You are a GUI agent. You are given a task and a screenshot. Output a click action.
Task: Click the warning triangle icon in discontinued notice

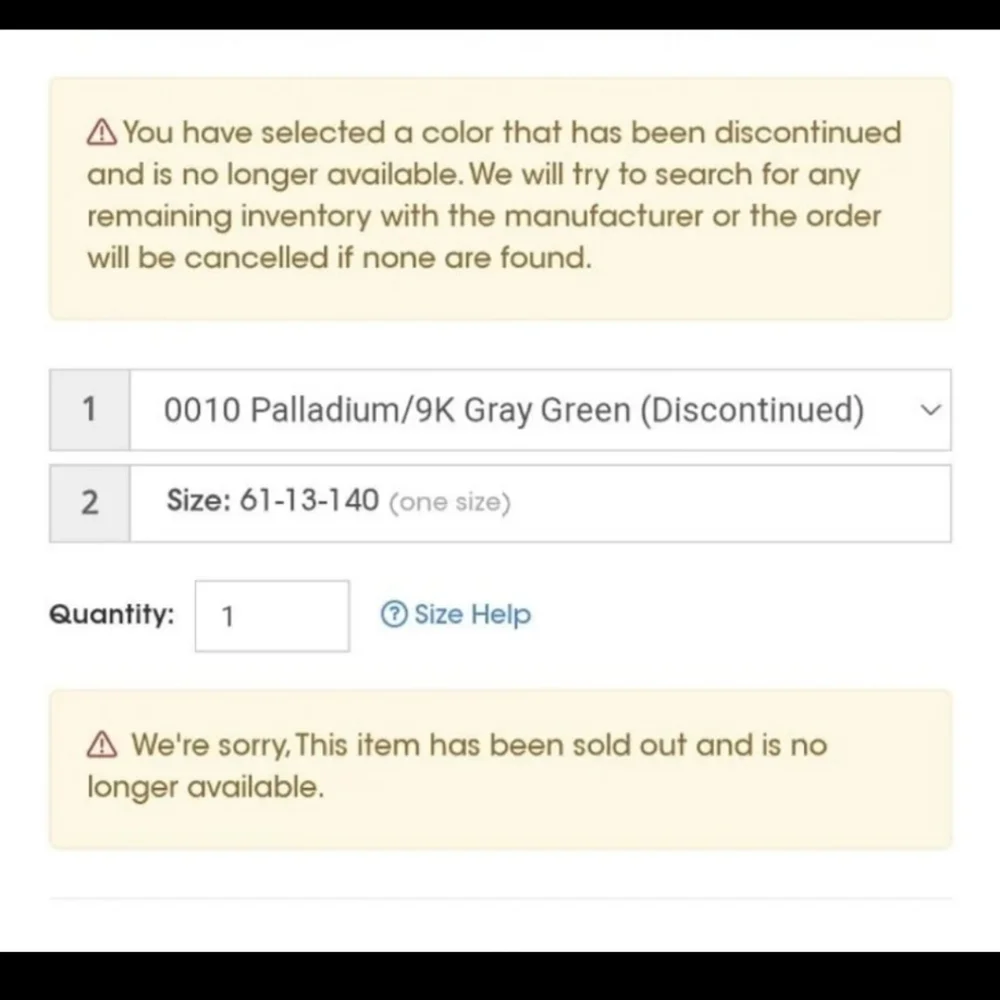[102, 133]
